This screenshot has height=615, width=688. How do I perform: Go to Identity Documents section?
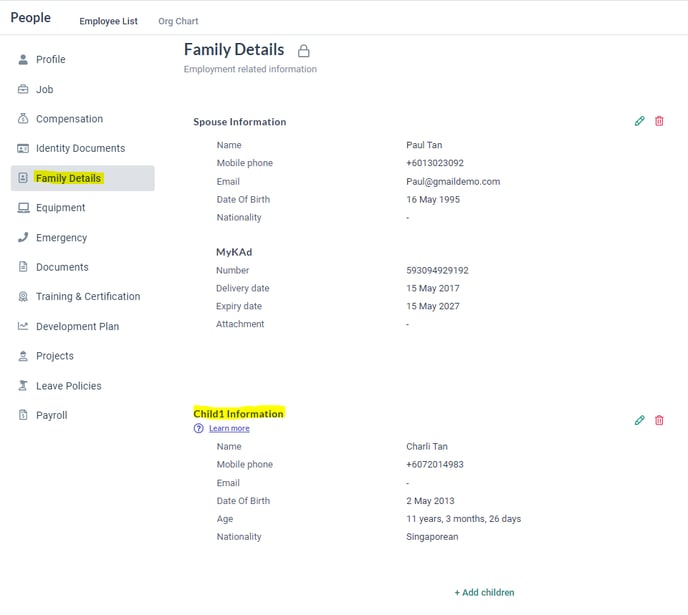[82, 148]
